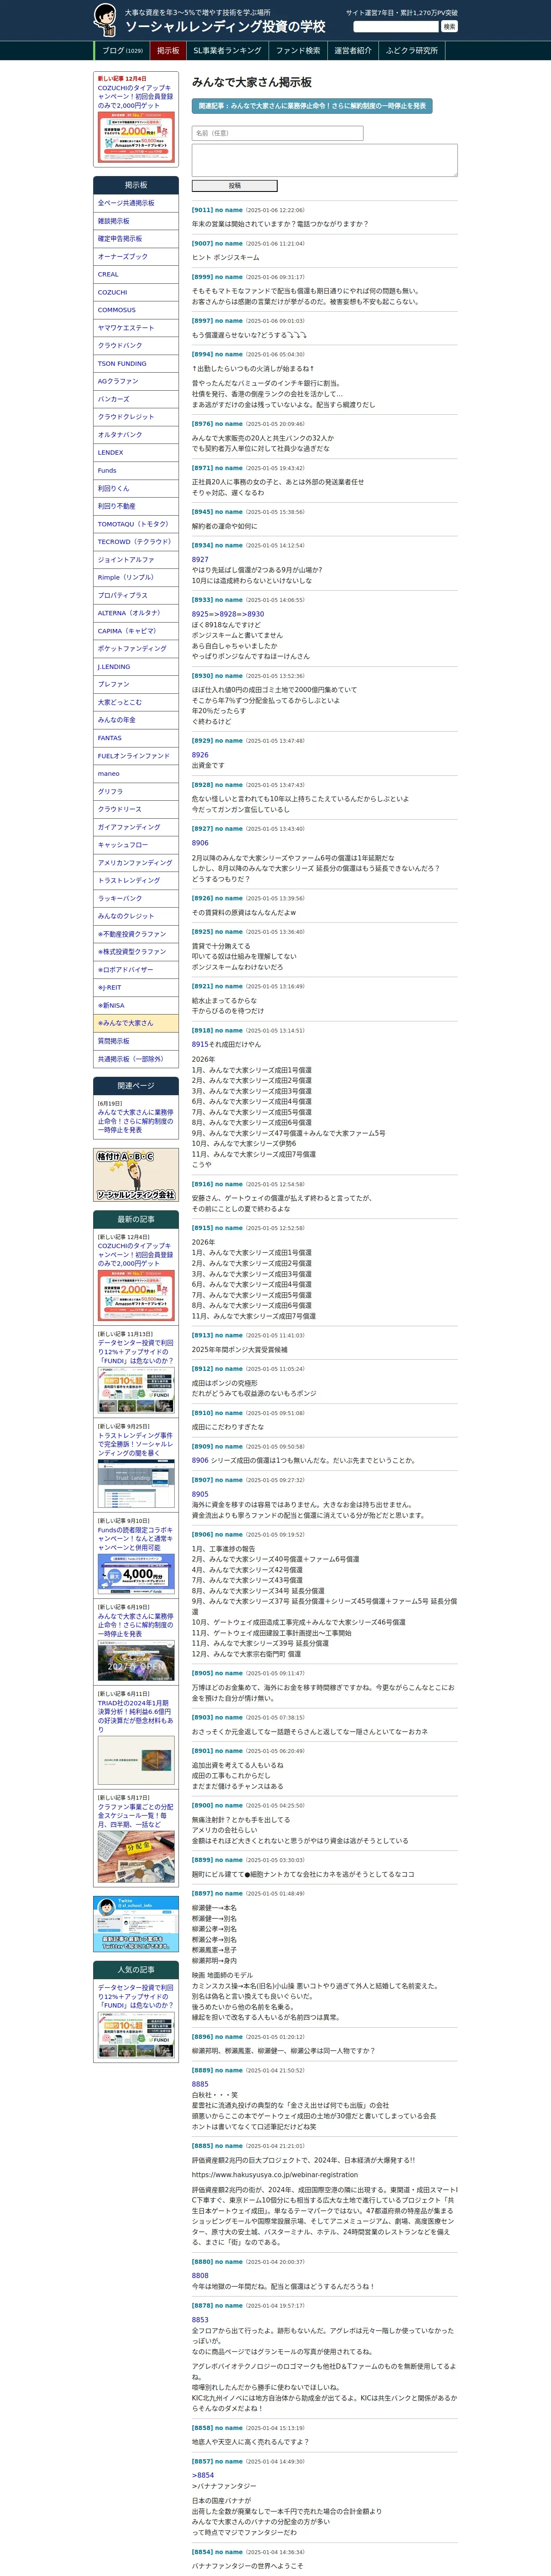This screenshot has height=2576, width=551.
Task: Open Twitter account banner
Action: tap(136, 1923)
